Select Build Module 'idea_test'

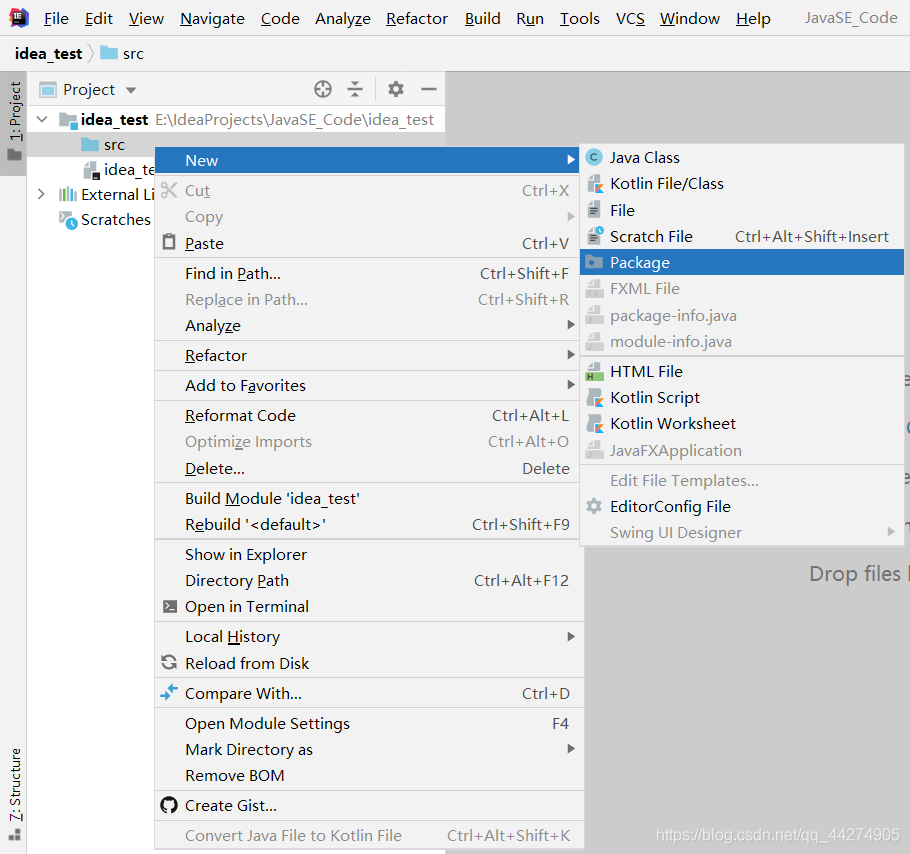tap(367, 498)
